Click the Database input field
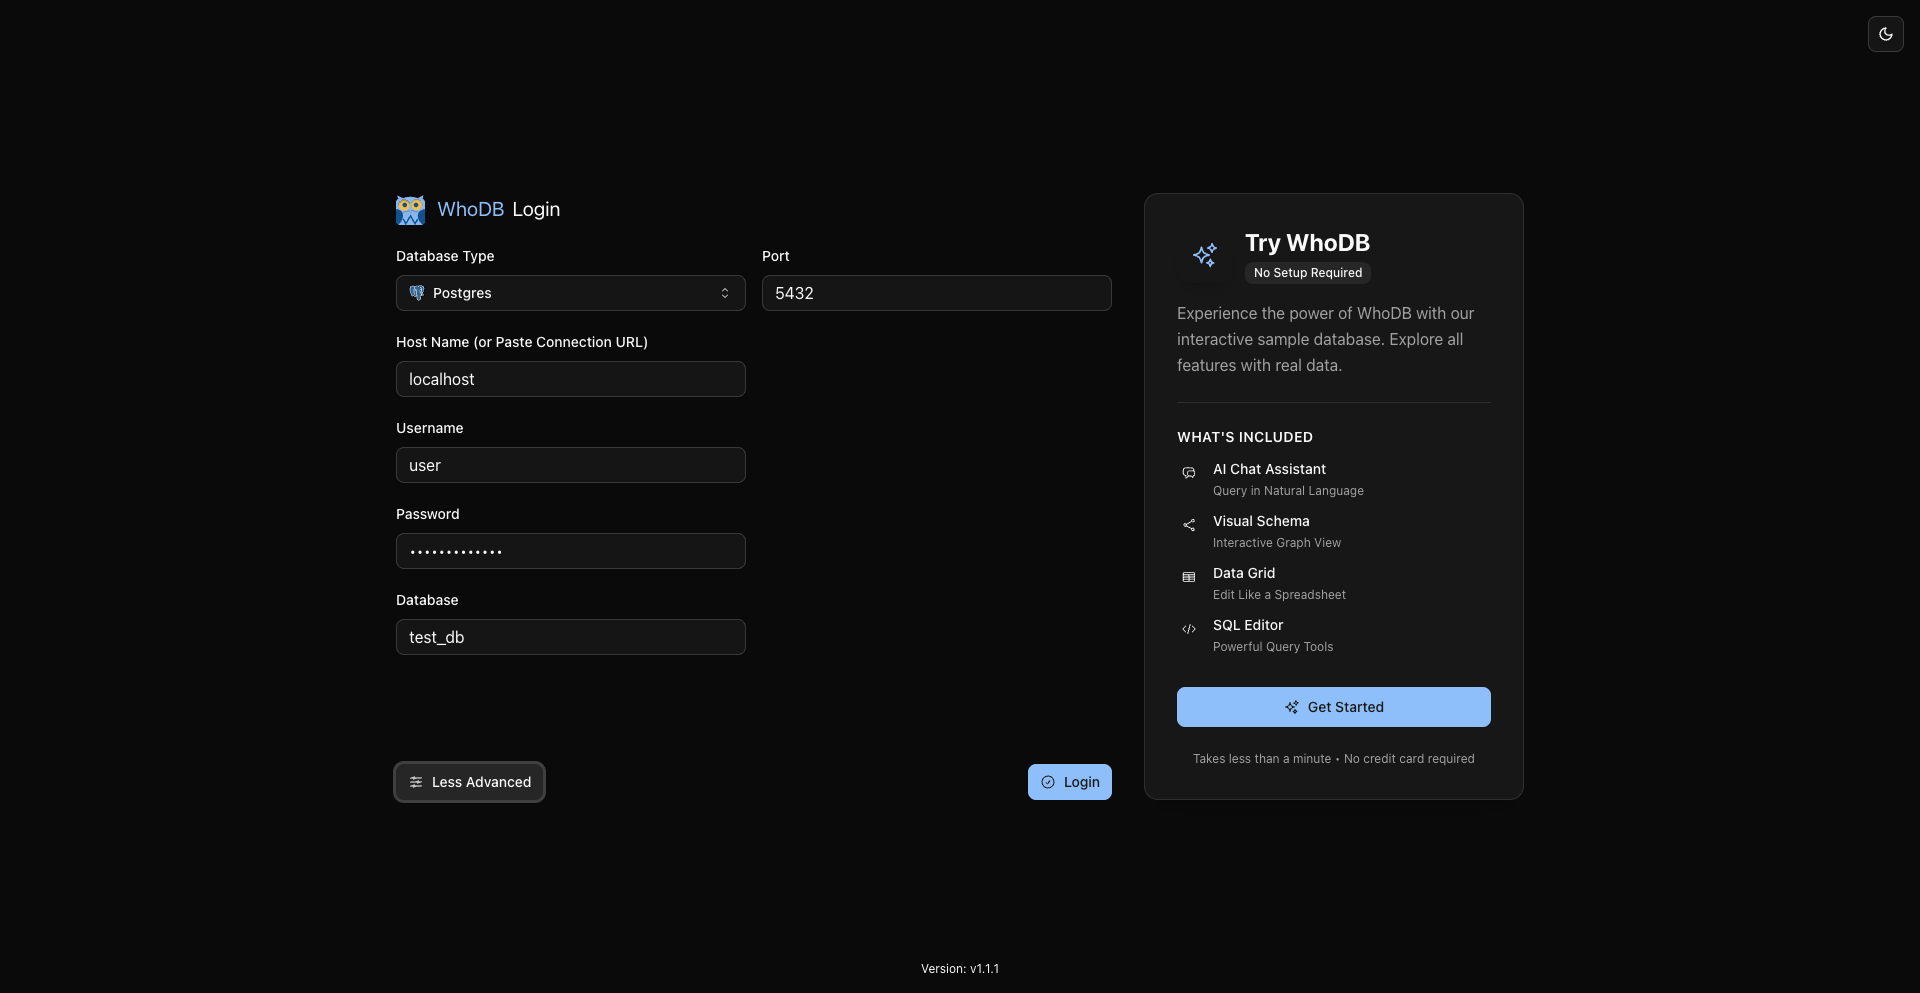This screenshot has width=1920, height=993. (x=571, y=637)
